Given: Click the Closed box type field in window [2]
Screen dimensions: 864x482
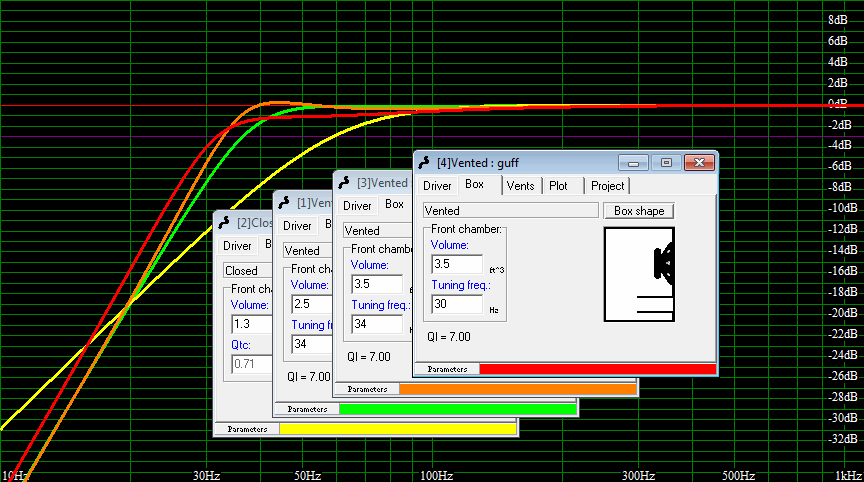Looking at the screenshot, I should [x=248, y=270].
